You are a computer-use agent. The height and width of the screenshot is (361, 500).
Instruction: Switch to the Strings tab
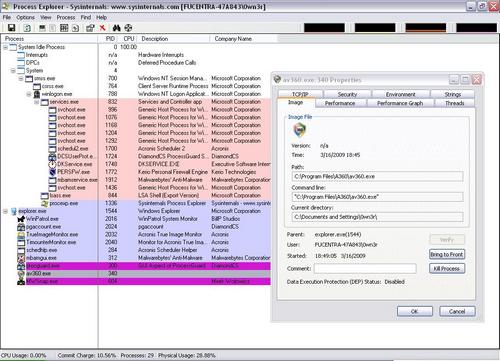[x=452, y=94]
